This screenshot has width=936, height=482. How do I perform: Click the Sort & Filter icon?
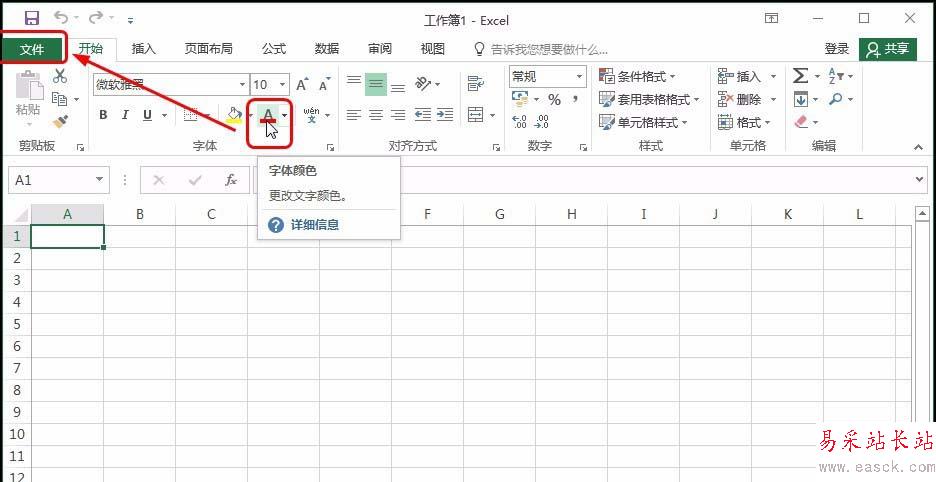pyautogui.click(x=836, y=76)
